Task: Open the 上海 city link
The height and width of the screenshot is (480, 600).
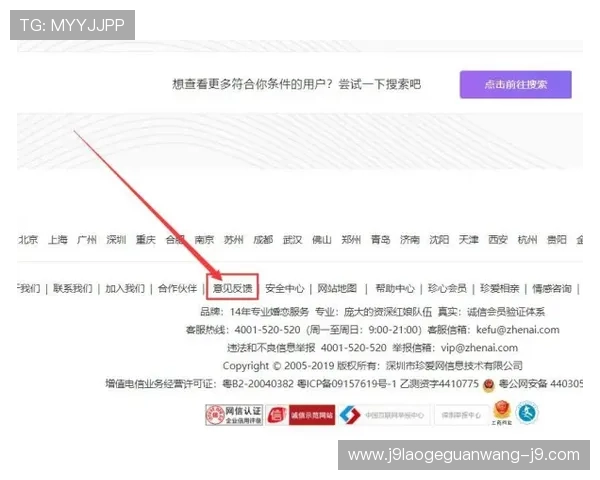Action: (x=58, y=240)
